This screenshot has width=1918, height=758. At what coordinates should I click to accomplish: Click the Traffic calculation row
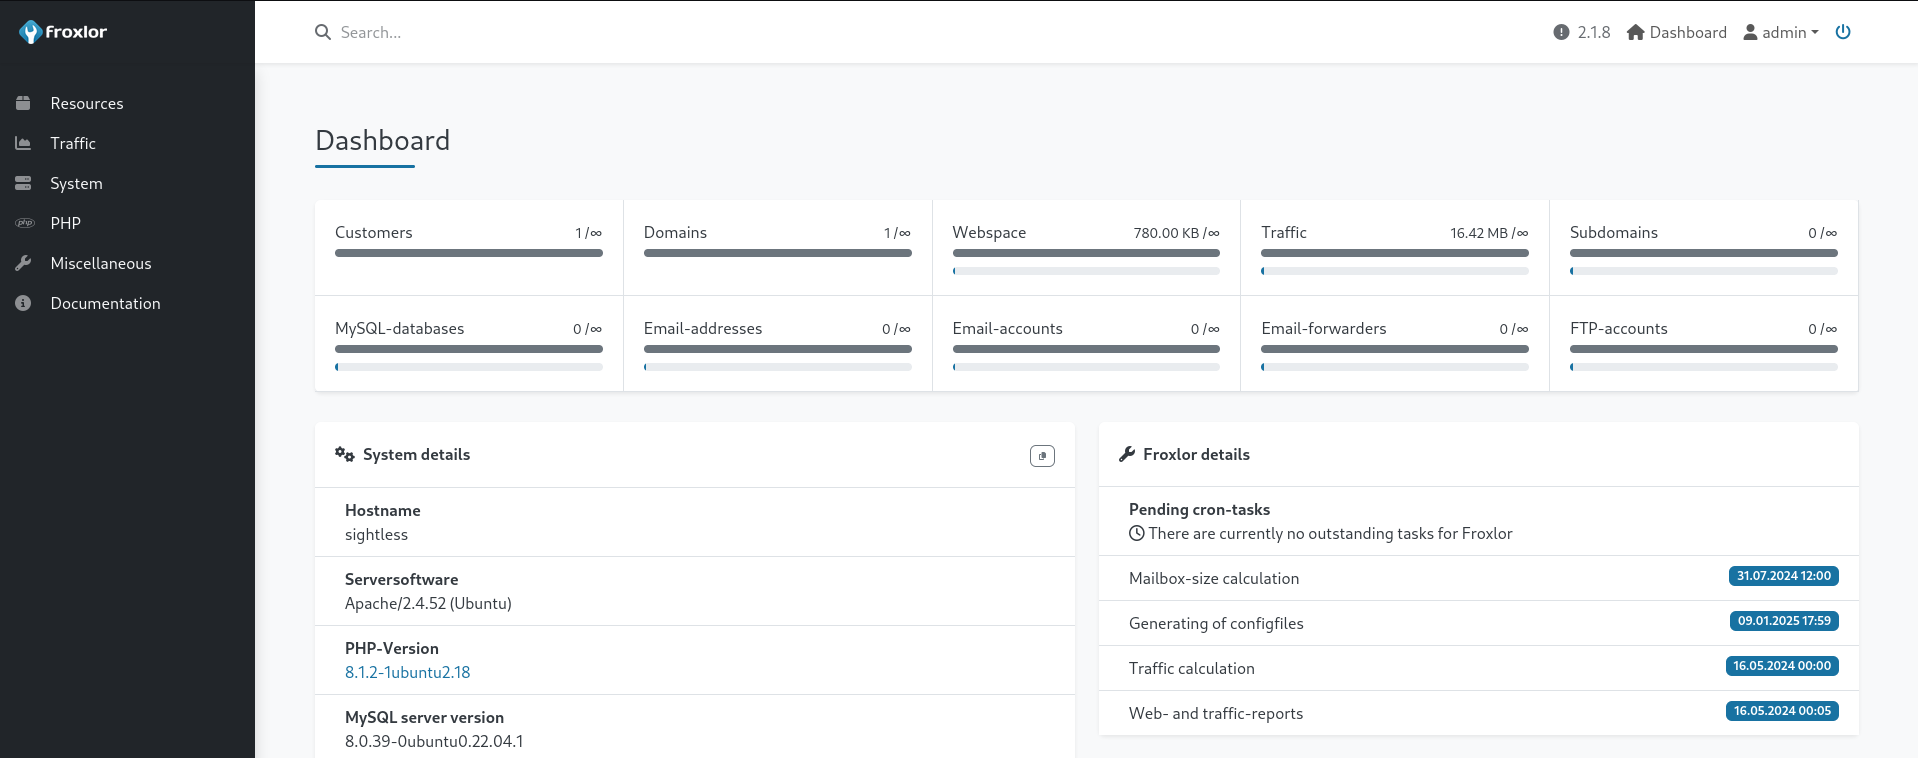point(1478,668)
